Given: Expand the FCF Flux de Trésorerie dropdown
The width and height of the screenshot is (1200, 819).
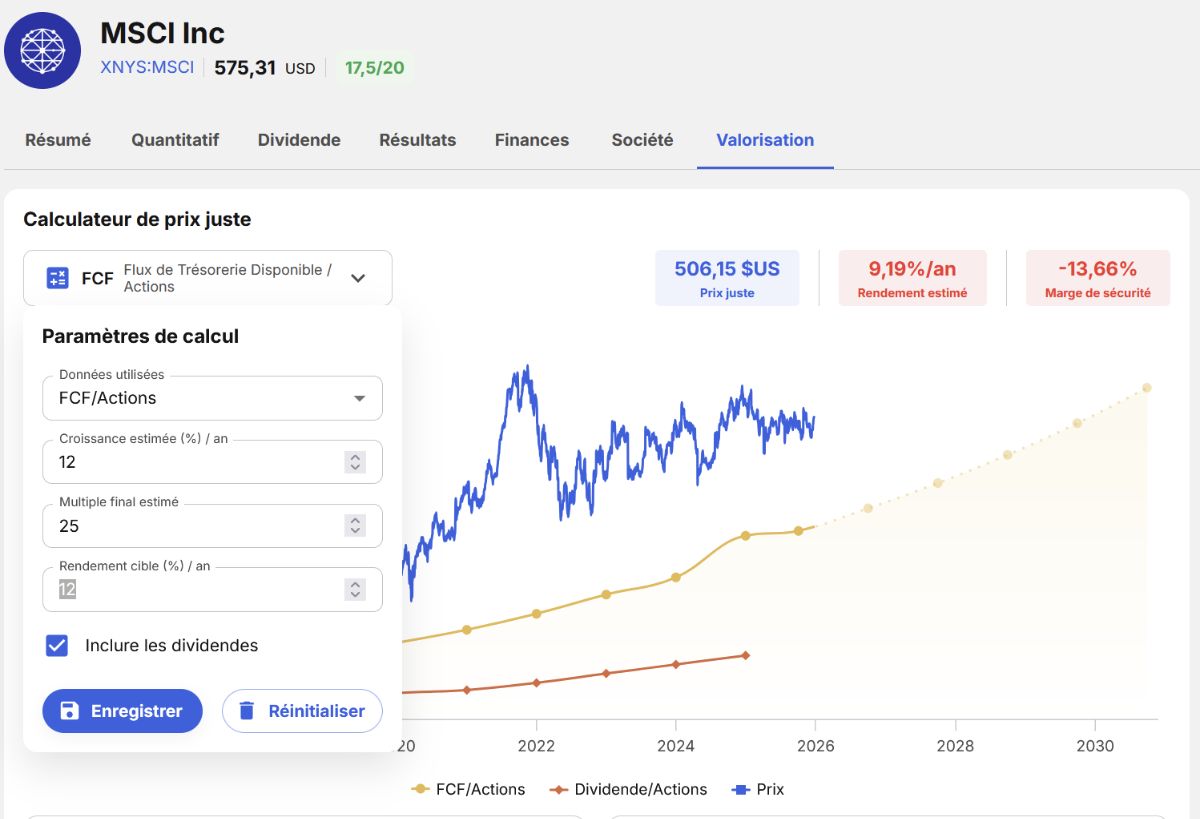Looking at the screenshot, I should tap(208, 278).
